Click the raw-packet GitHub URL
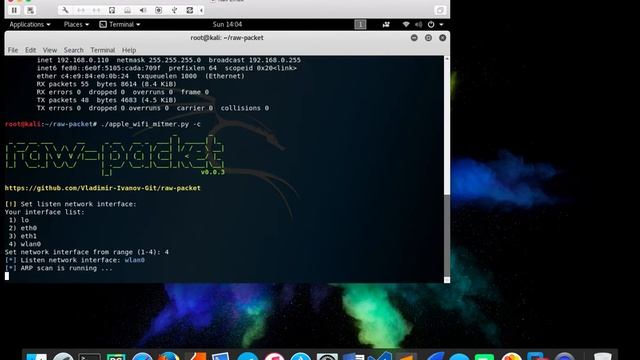Screen dimensions: 640x360 point(102,188)
